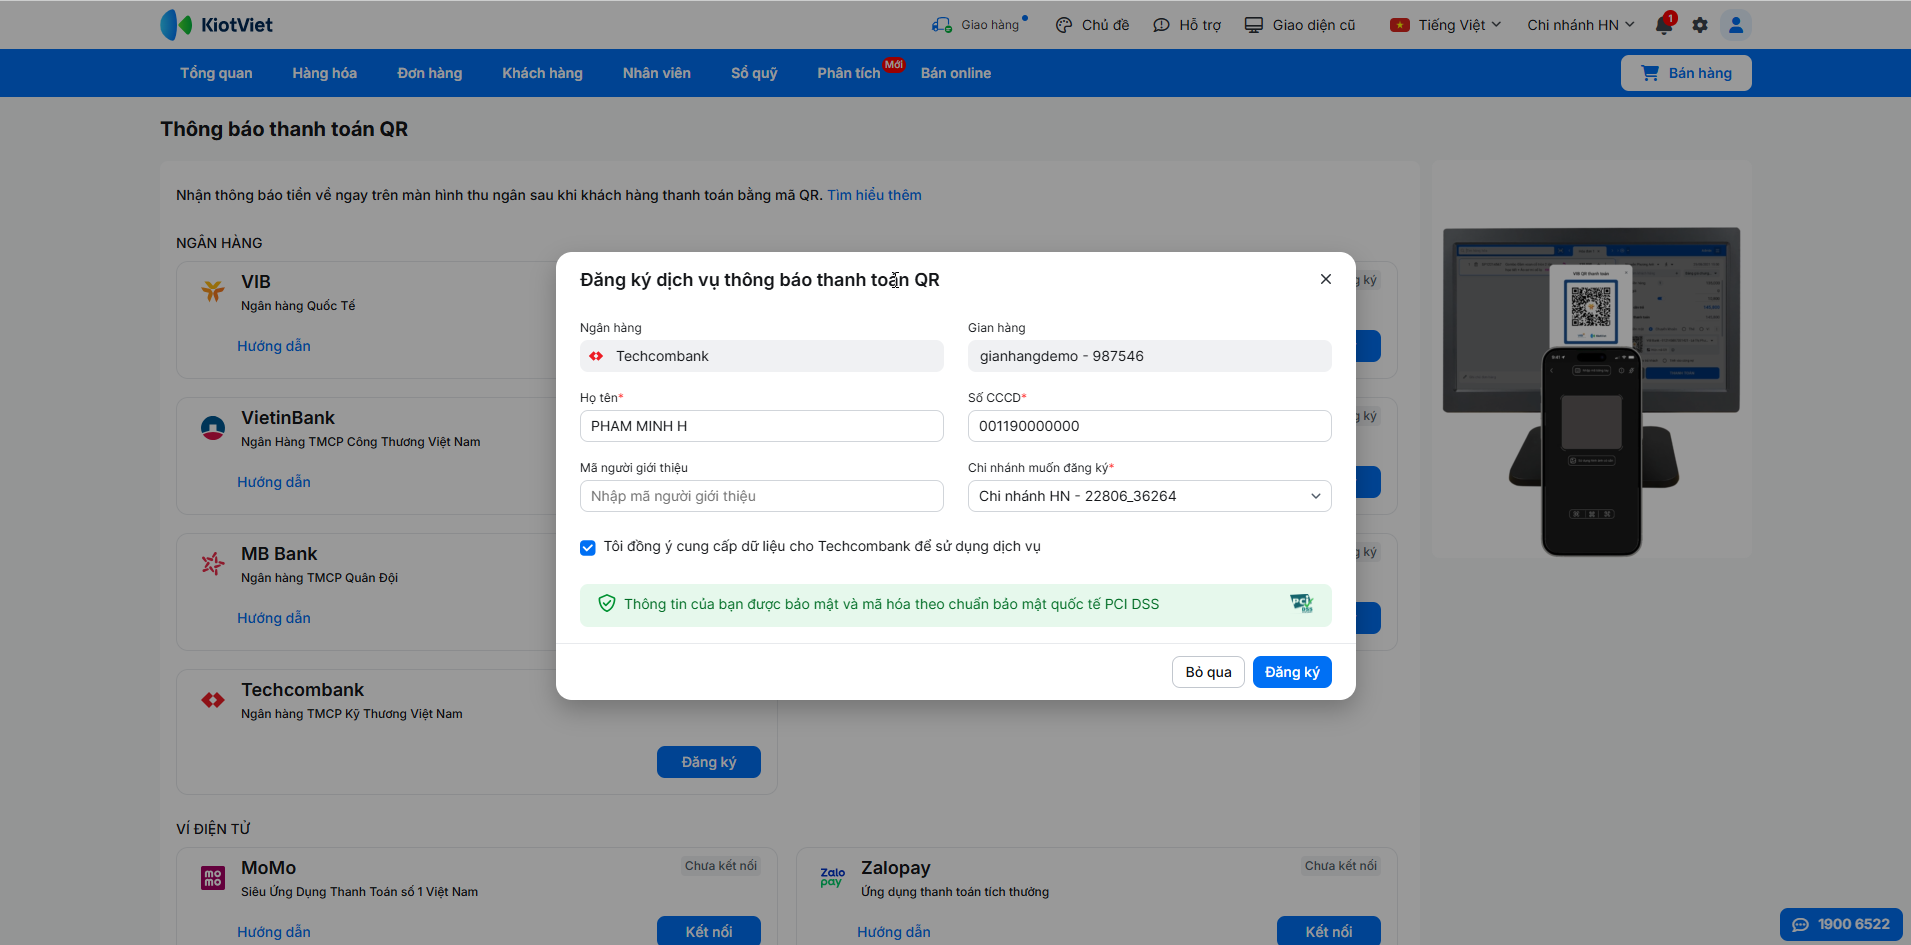Close the QR registration dialog
This screenshot has height=945, width=1911.
(1325, 279)
